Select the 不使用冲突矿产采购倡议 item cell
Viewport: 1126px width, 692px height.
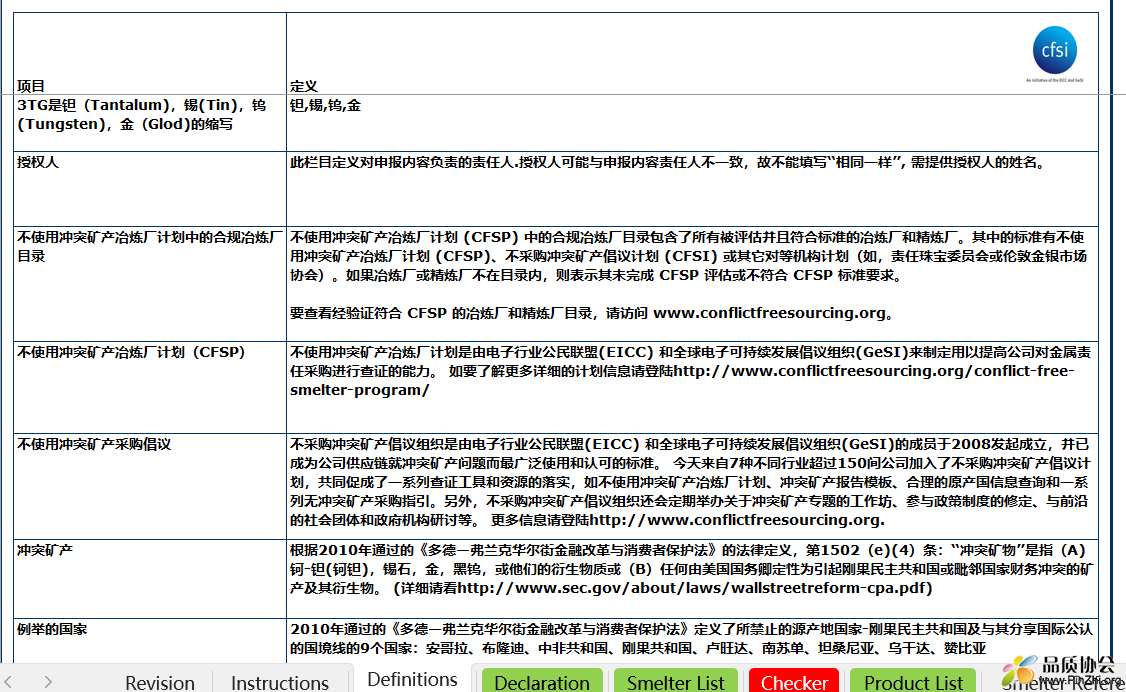[x=149, y=487]
